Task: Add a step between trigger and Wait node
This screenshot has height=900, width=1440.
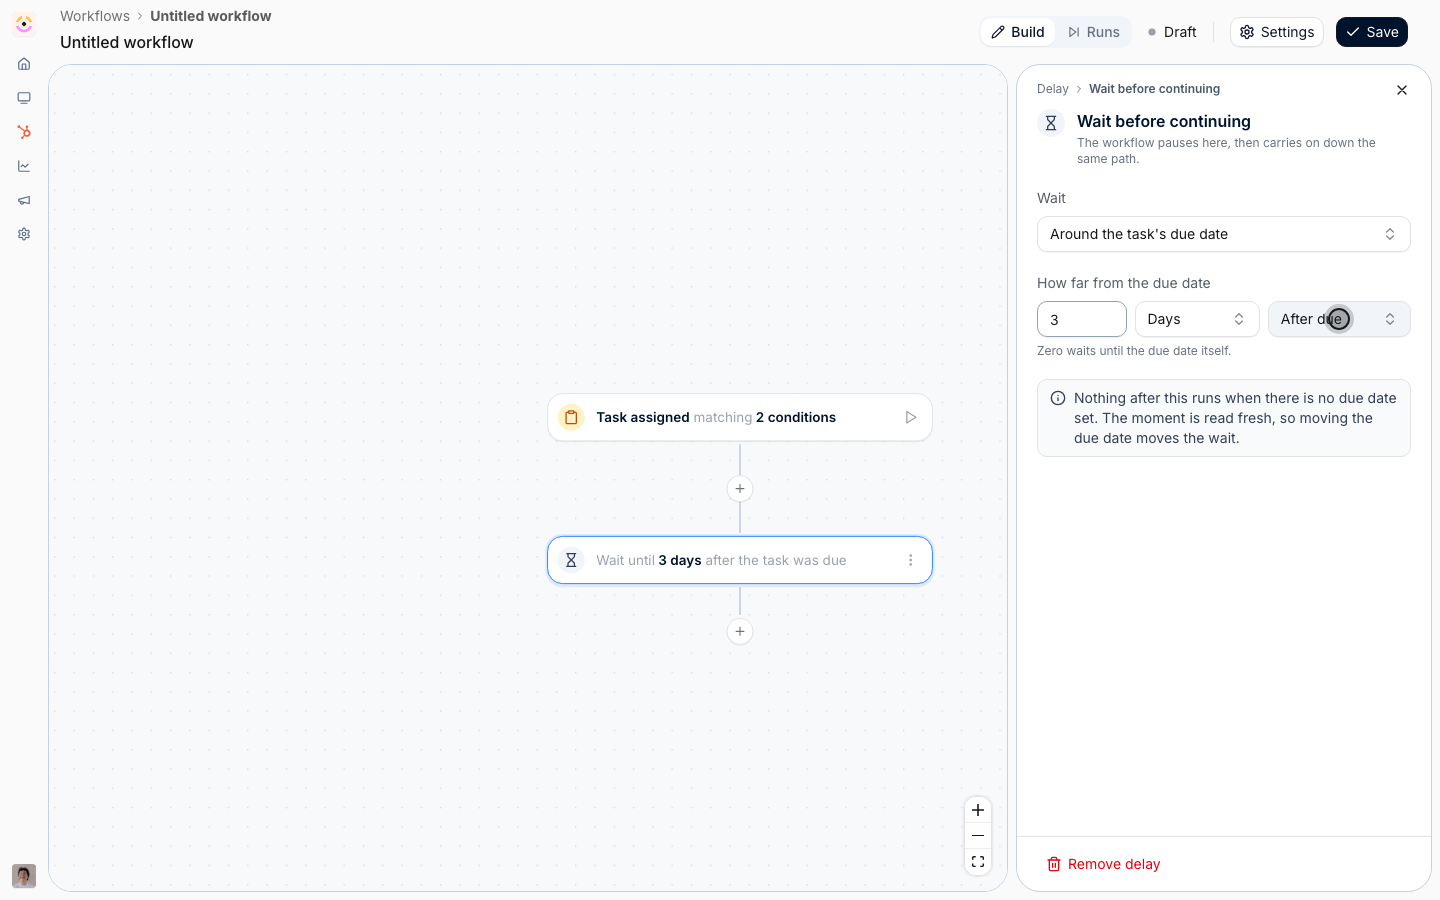Action: coord(740,489)
